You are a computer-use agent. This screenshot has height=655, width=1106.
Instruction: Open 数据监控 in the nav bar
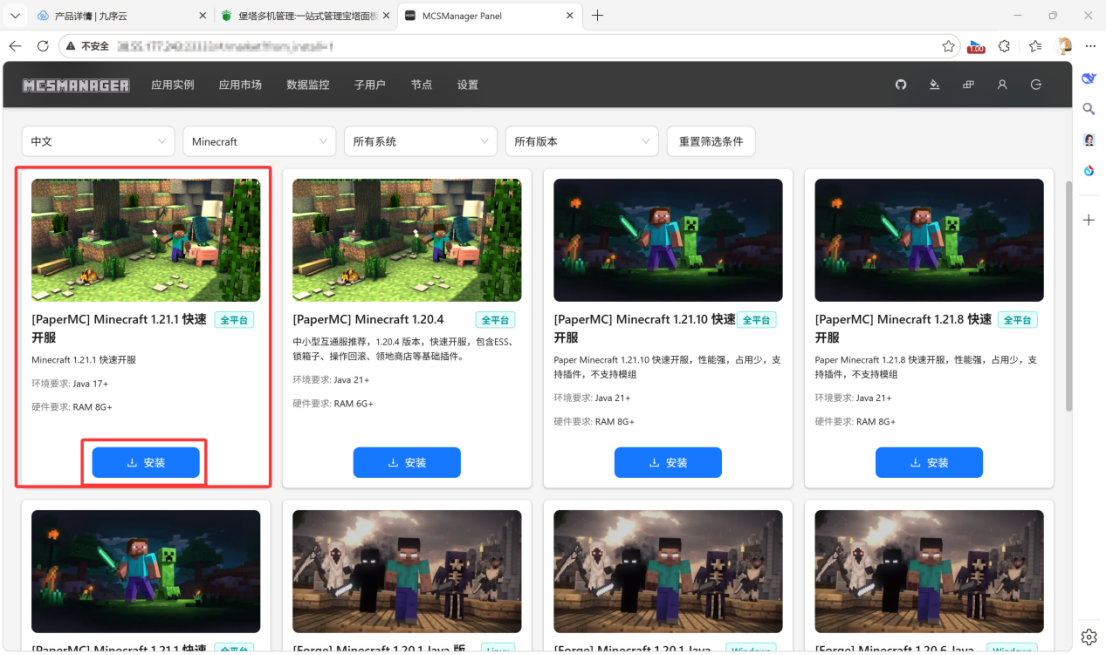308,85
